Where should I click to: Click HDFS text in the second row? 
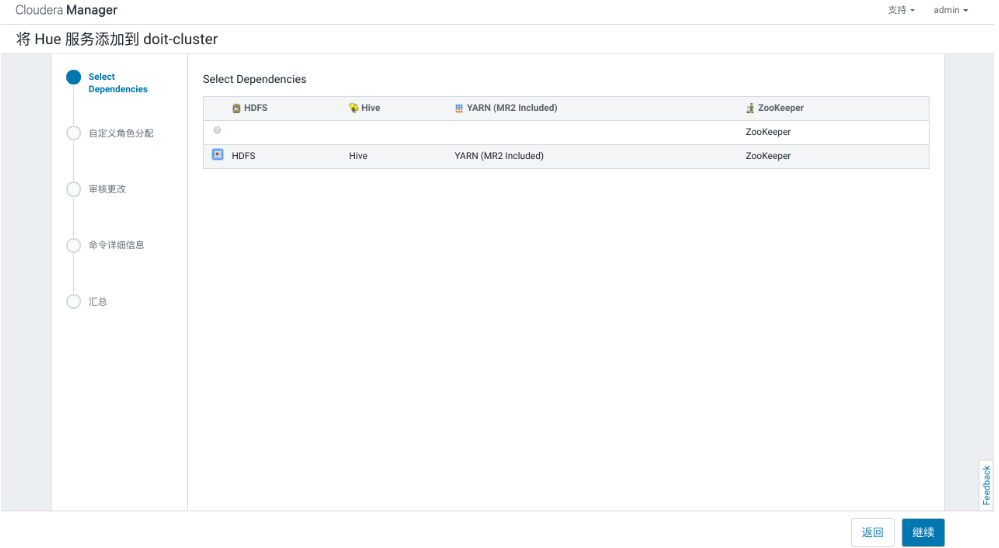pos(243,156)
